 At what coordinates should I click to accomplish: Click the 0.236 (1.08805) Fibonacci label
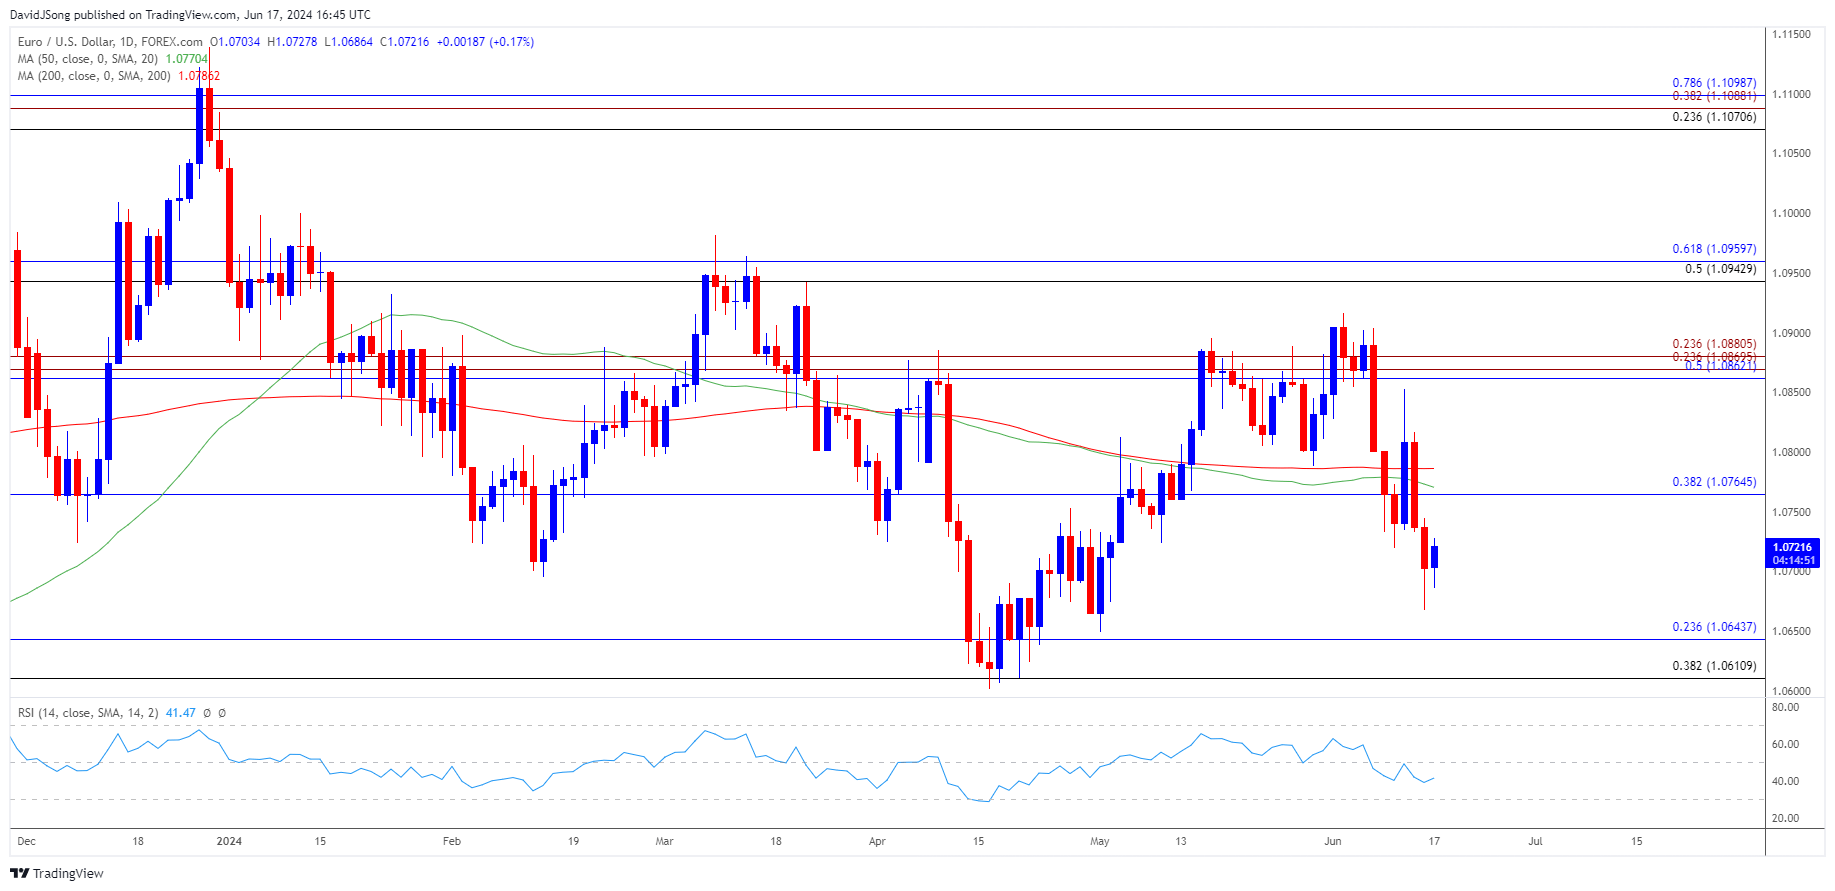click(1714, 344)
